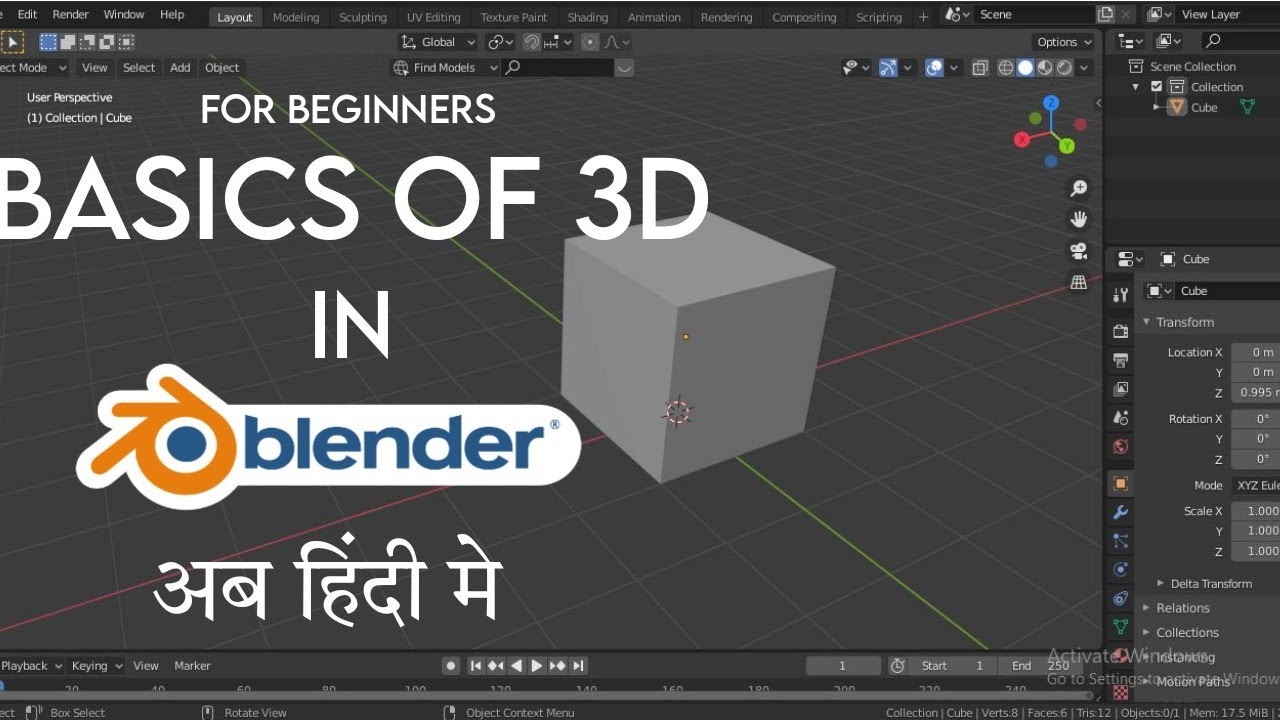Toggle viewport gizmos visibility
Screen dimensions: 1280x720
tap(888, 68)
